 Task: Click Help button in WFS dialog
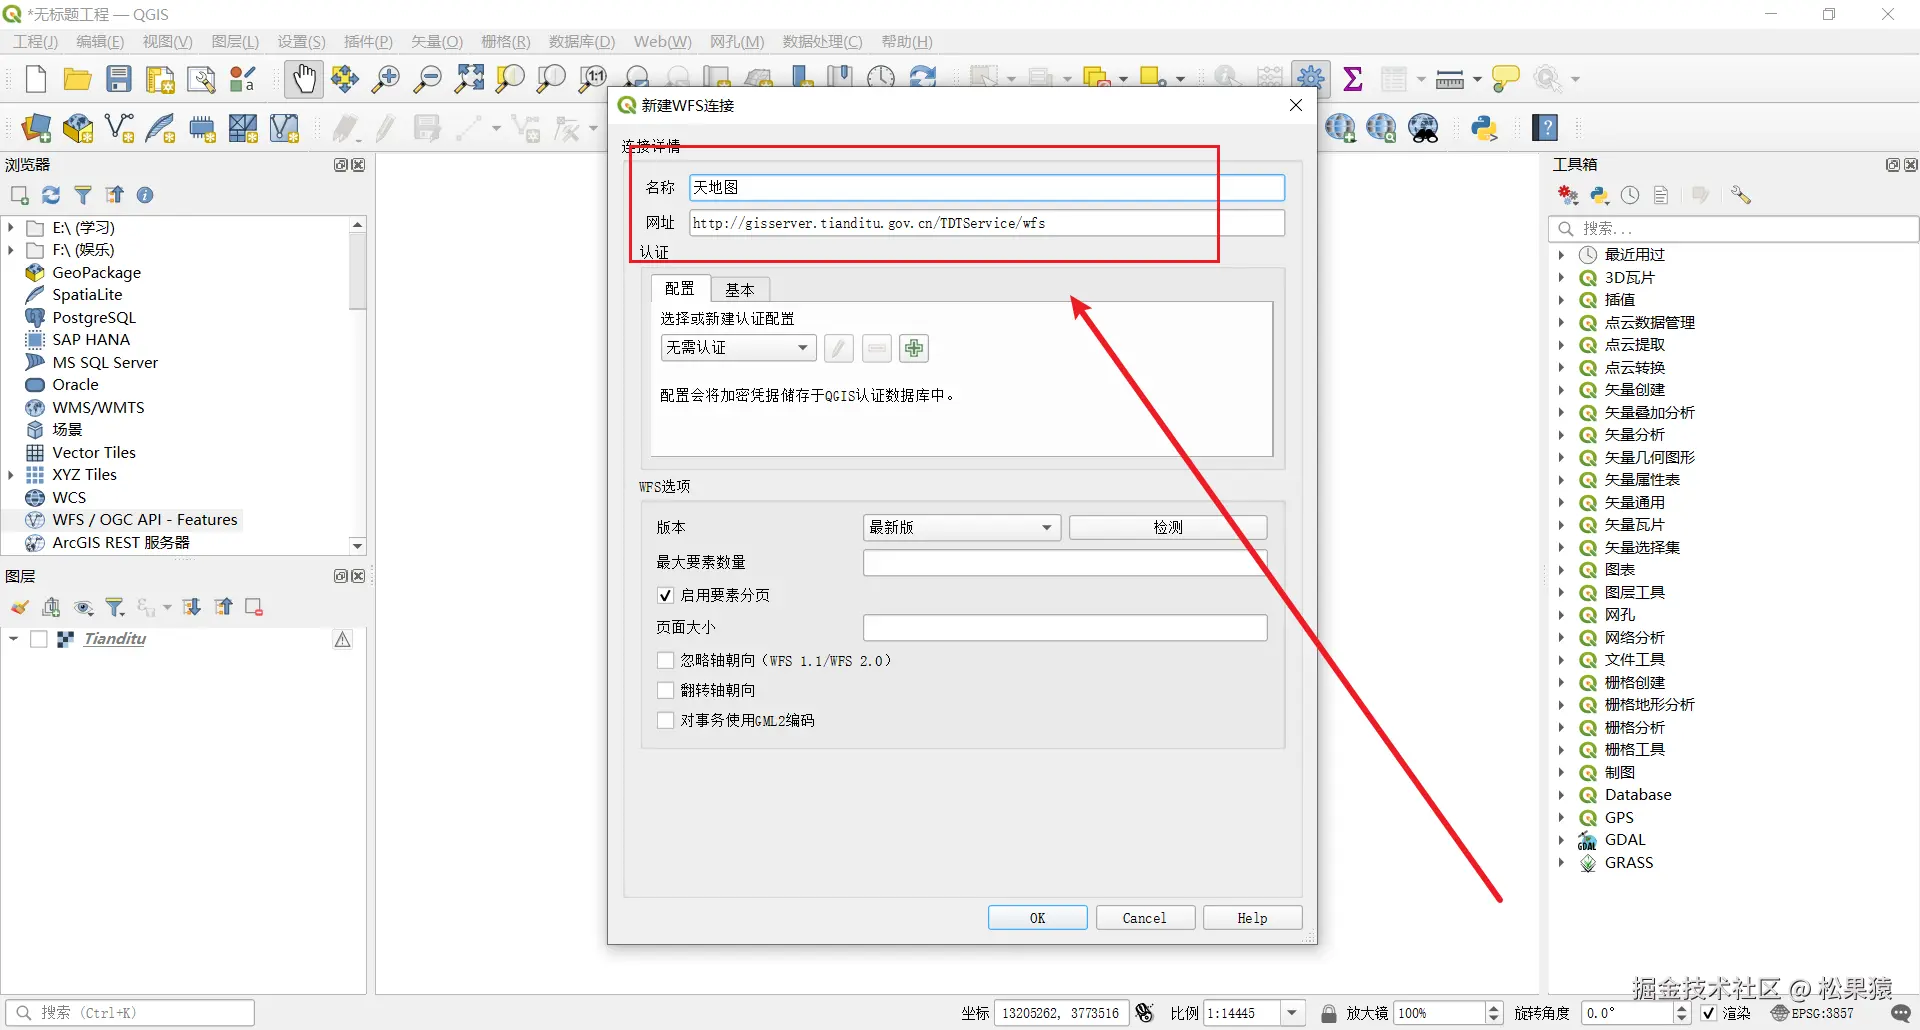(x=1252, y=918)
